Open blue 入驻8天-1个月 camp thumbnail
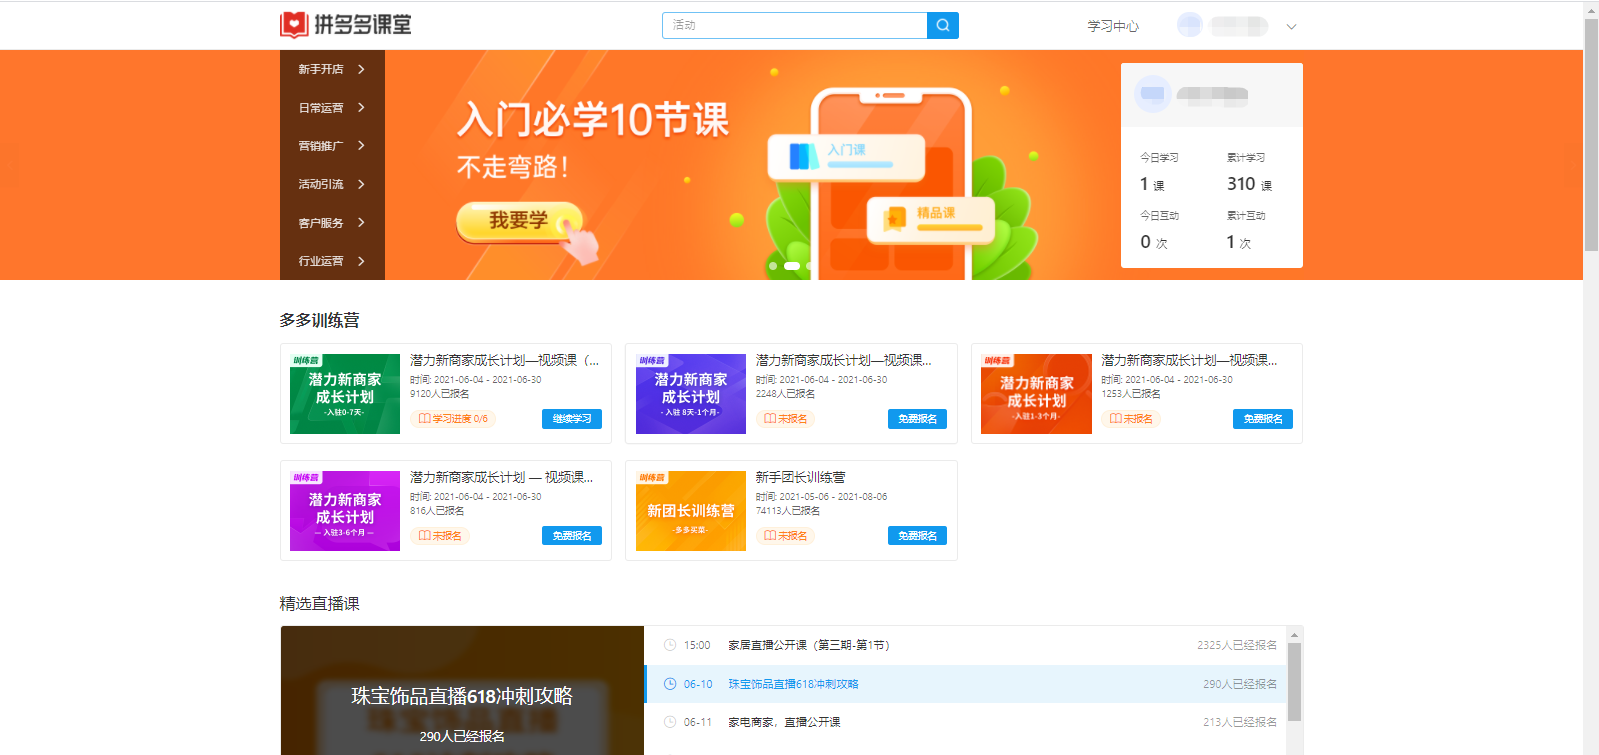The image size is (1599, 755). point(691,394)
